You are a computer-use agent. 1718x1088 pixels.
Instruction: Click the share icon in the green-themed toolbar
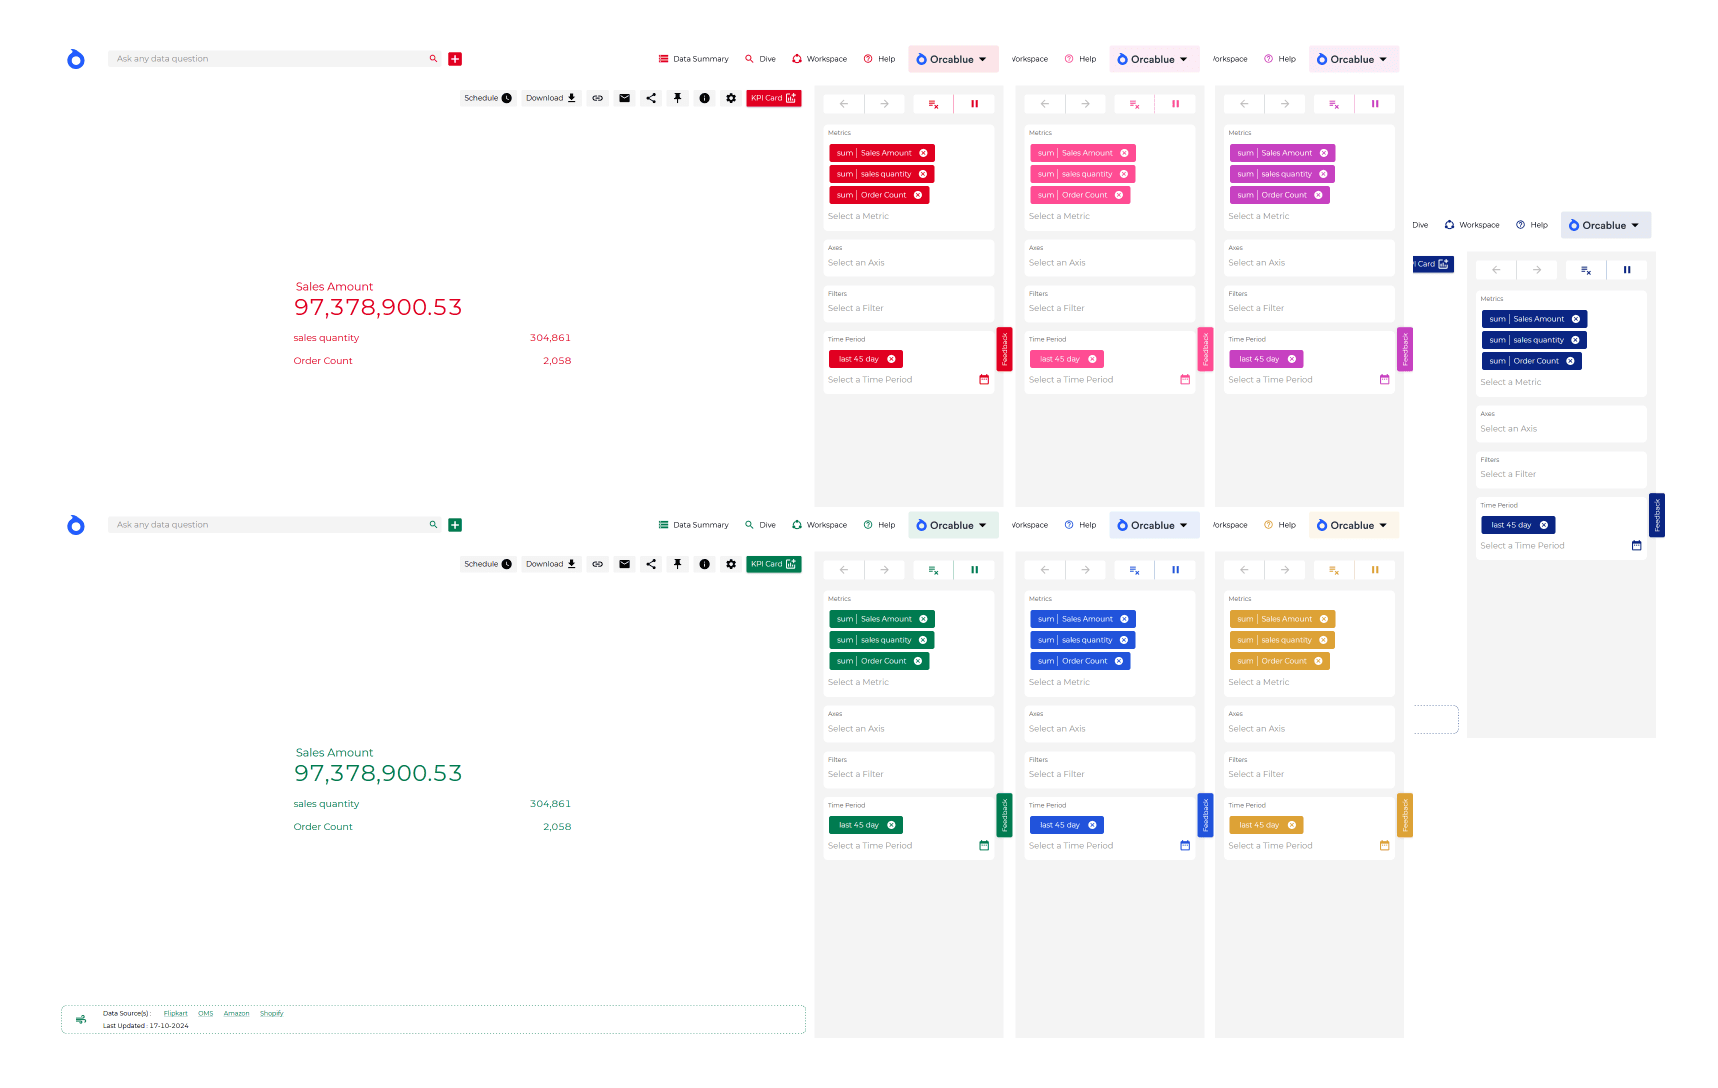tap(651, 564)
